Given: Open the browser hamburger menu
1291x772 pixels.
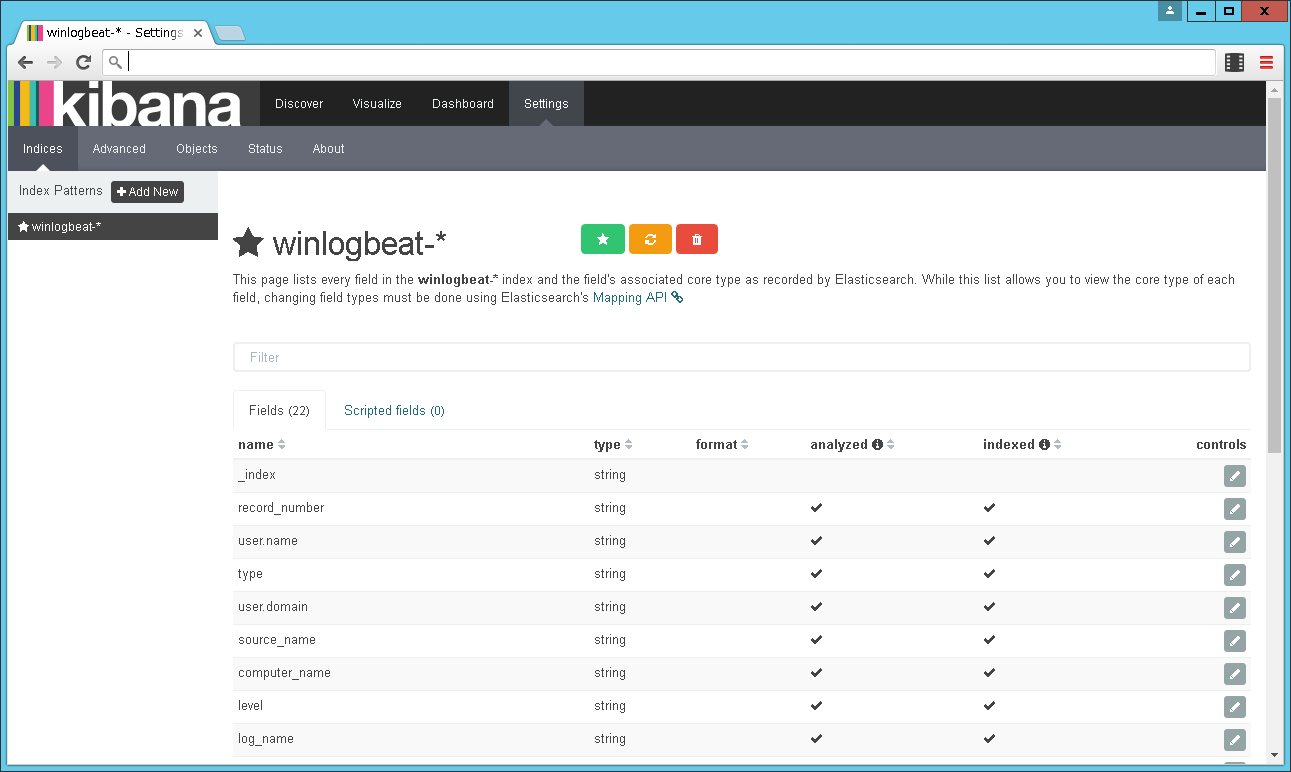Looking at the screenshot, I should point(1266,61).
